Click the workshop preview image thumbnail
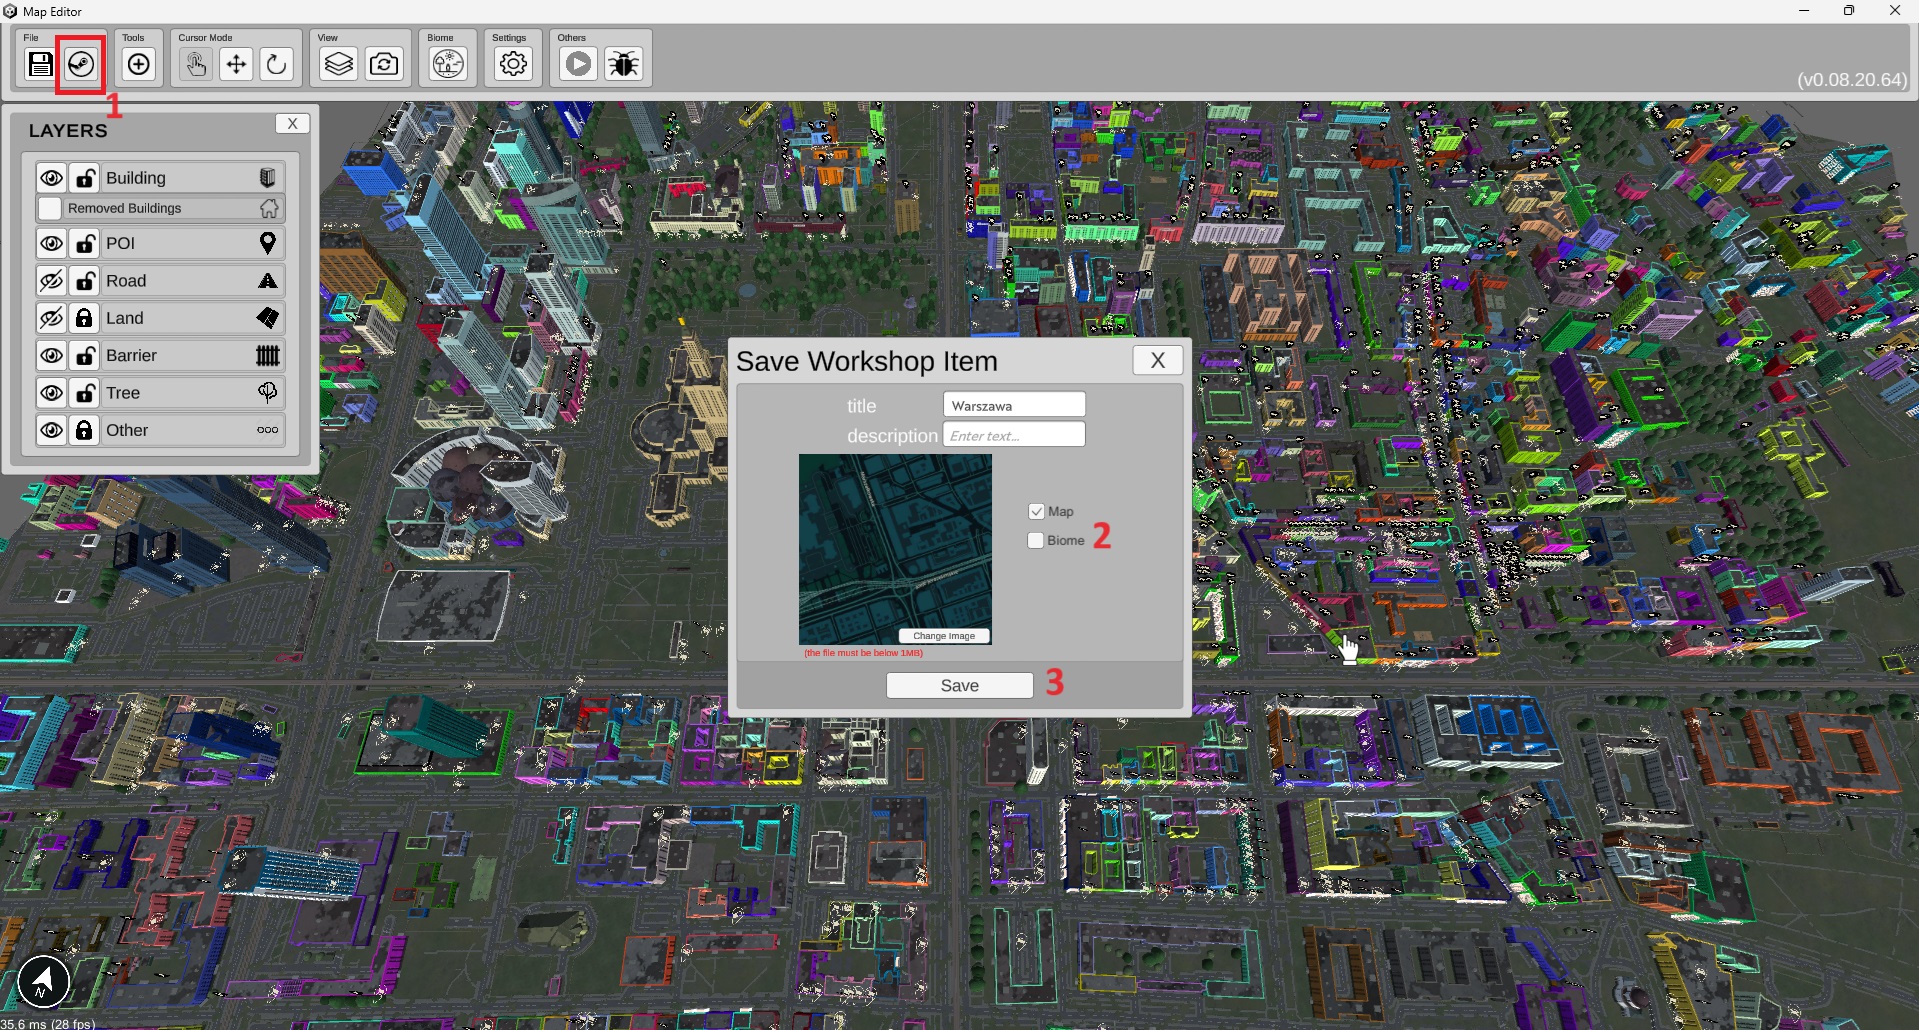The height and width of the screenshot is (1030, 1919). pos(895,549)
